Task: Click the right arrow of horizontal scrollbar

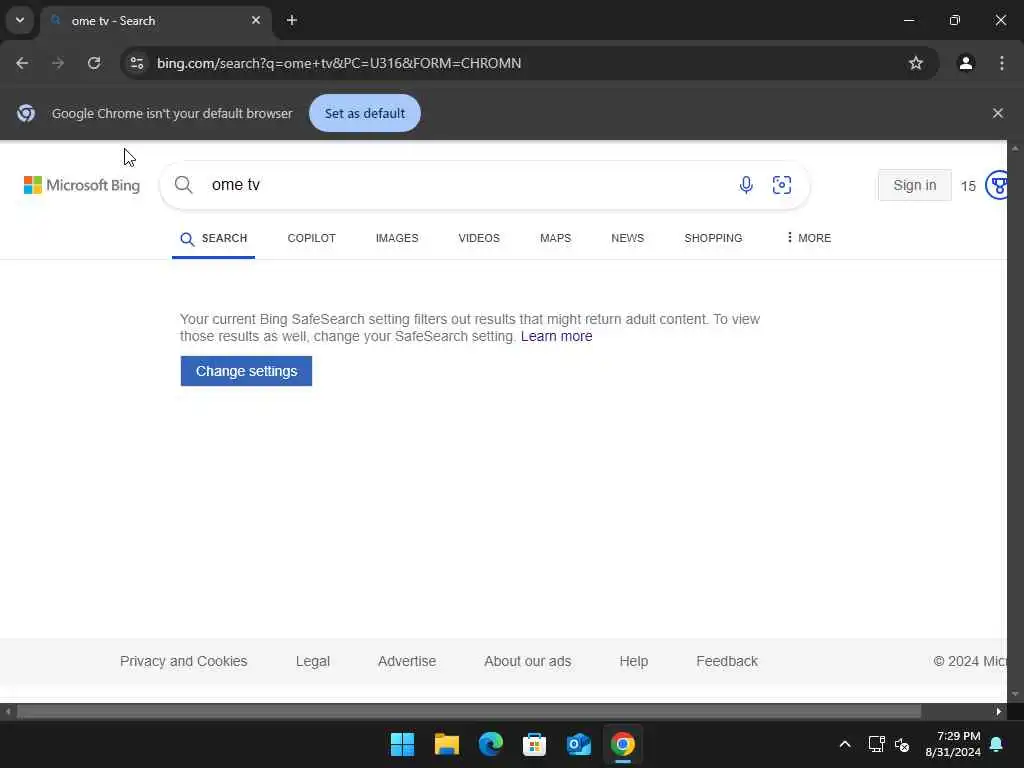Action: point(999,711)
